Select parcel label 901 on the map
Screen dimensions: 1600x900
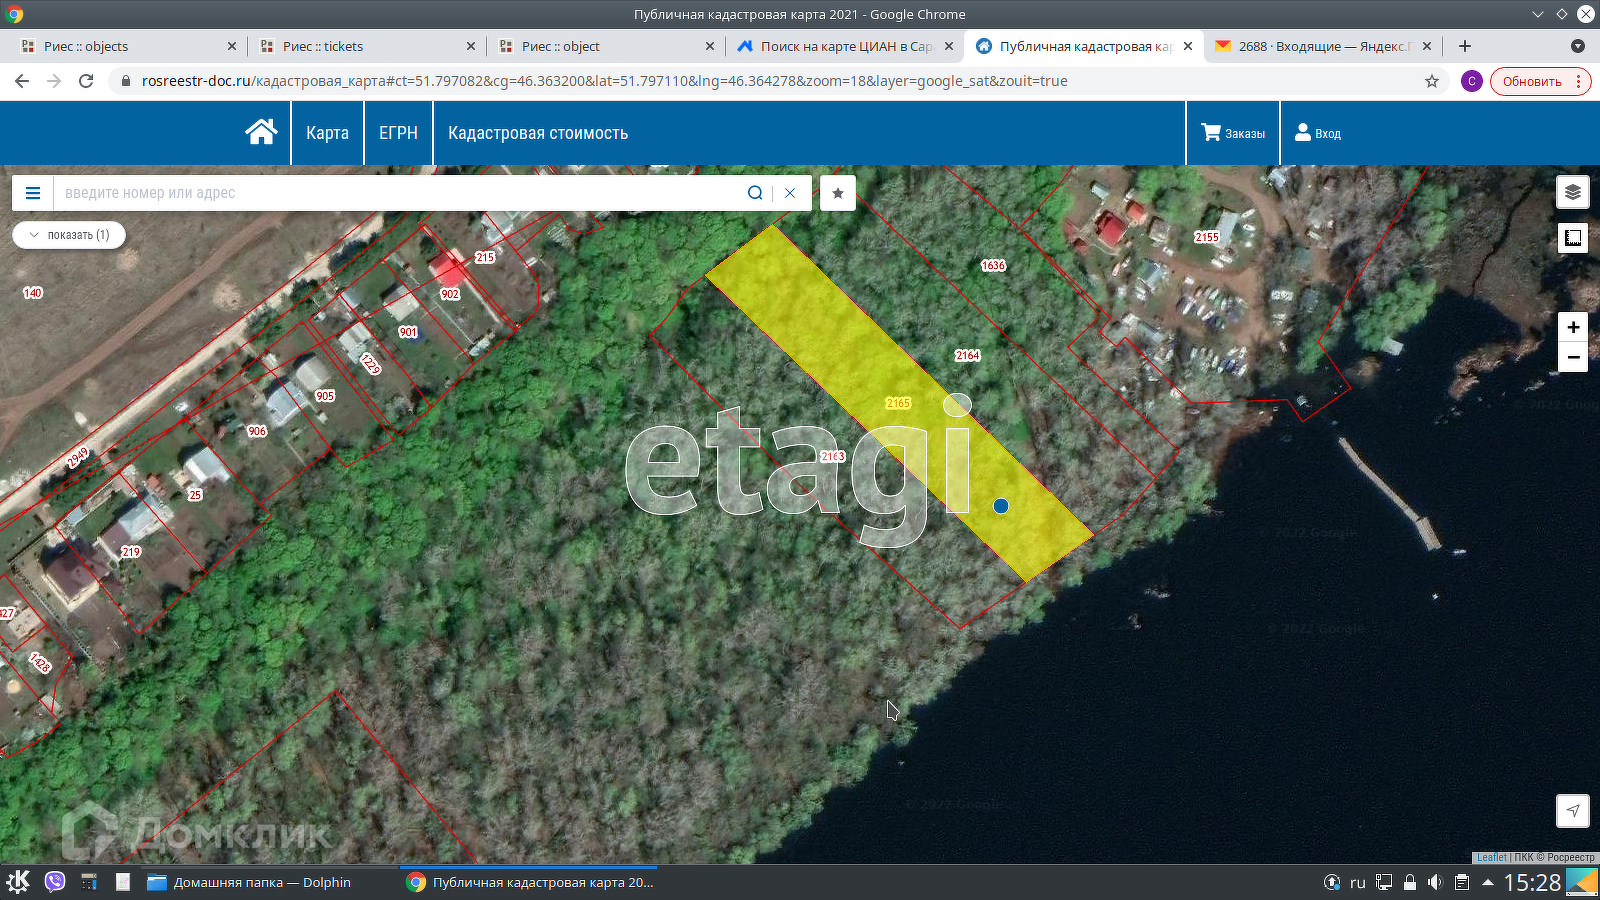408,332
